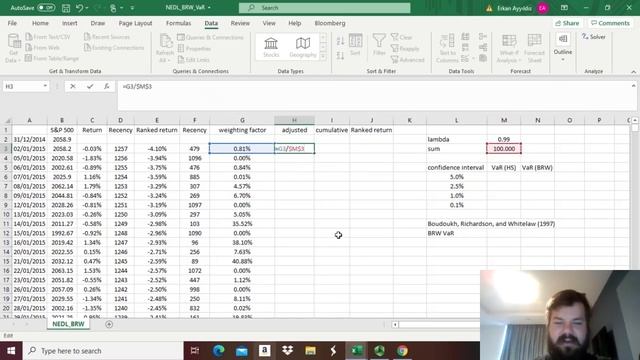Viewport: 640px width, 360px height.
Task: Click the horizontal scrollbar left arrow
Action: tap(395, 324)
